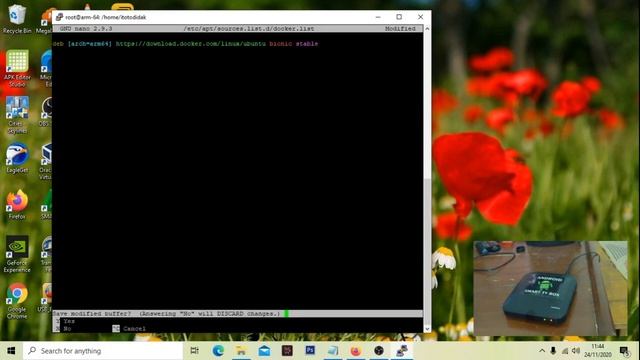
Task: Show hidden system tray icons
Action: (x=542, y=351)
